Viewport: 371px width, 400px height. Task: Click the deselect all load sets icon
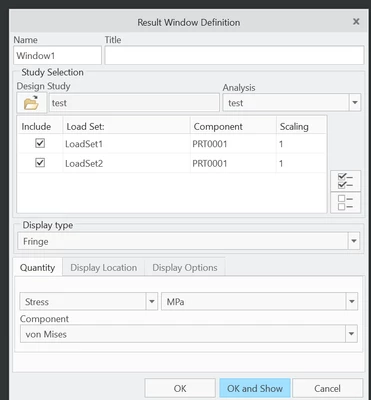point(345,202)
